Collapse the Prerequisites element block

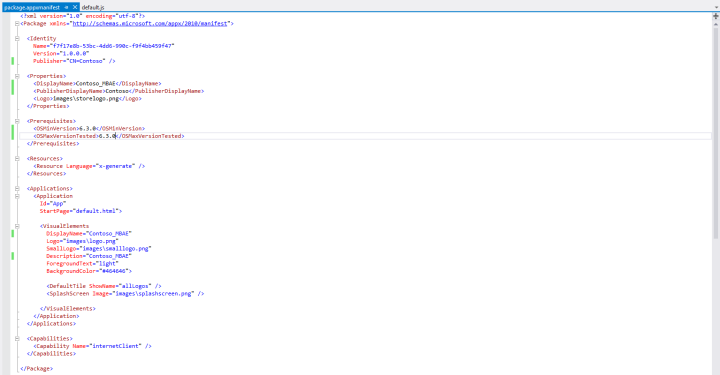point(17,121)
